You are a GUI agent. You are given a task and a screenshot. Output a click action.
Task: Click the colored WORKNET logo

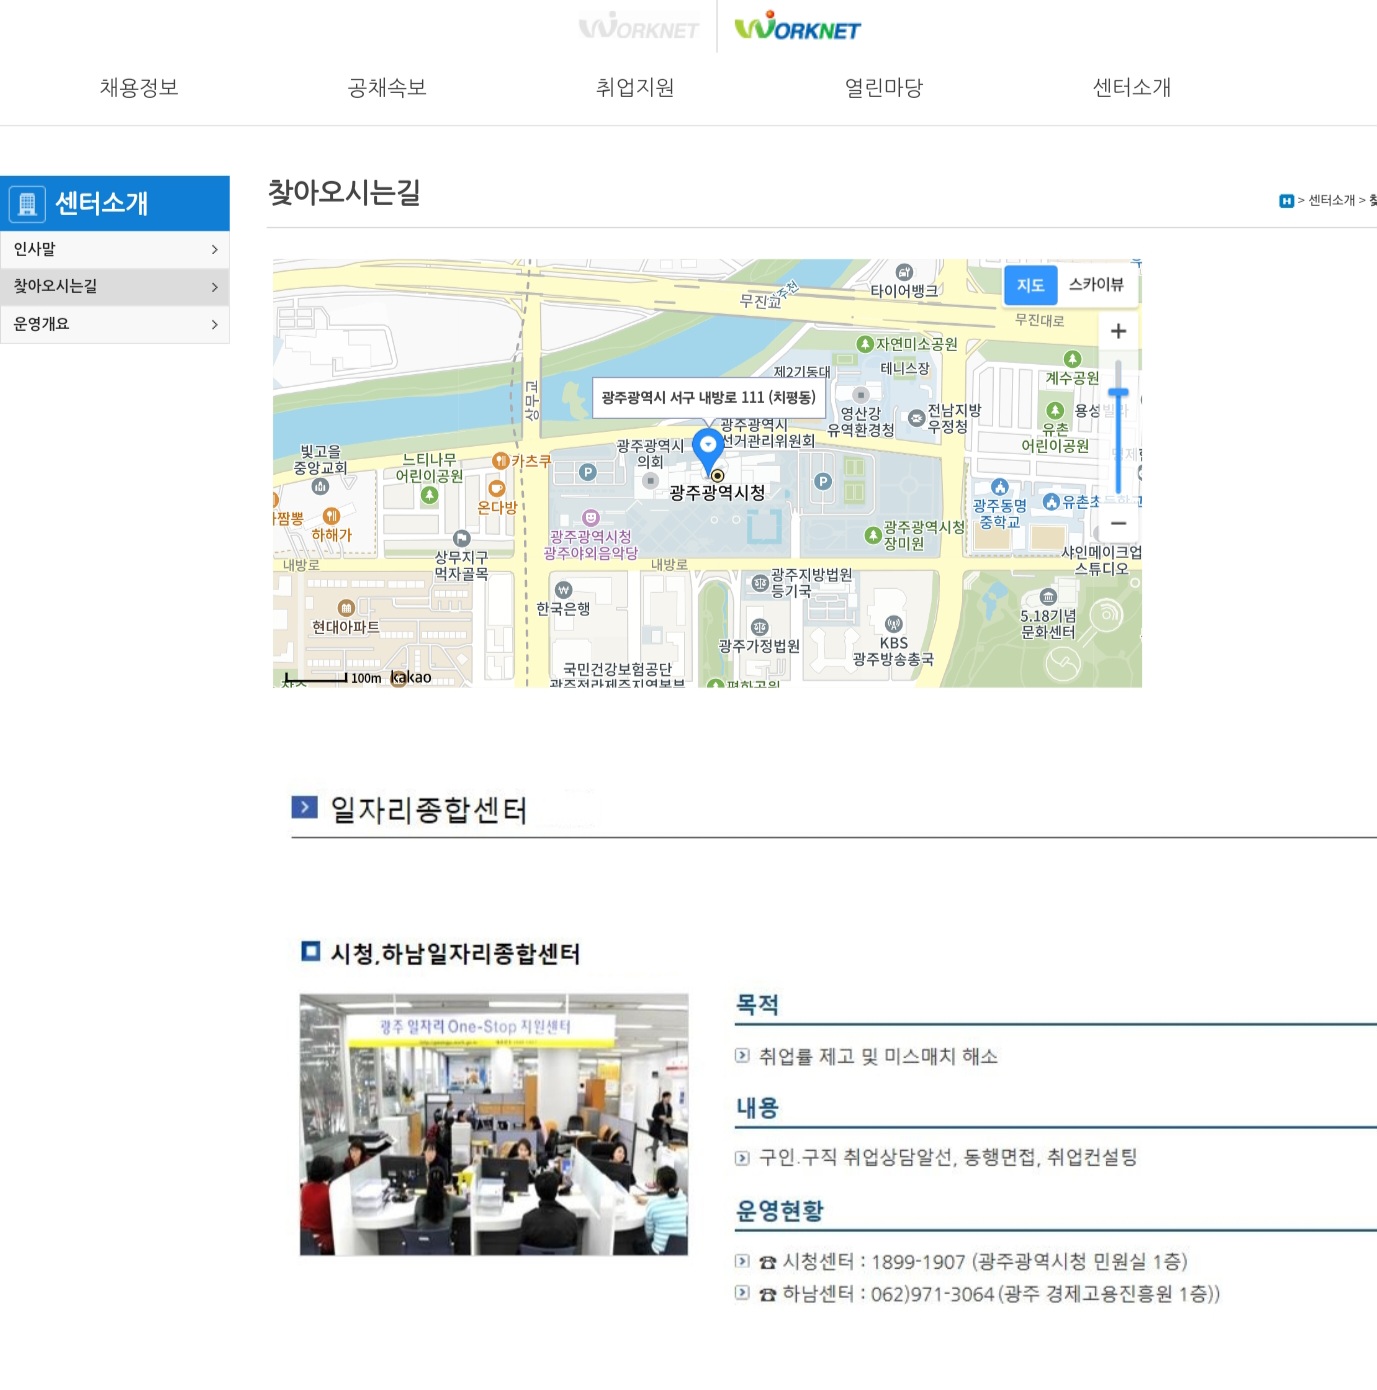click(x=797, y=27)
